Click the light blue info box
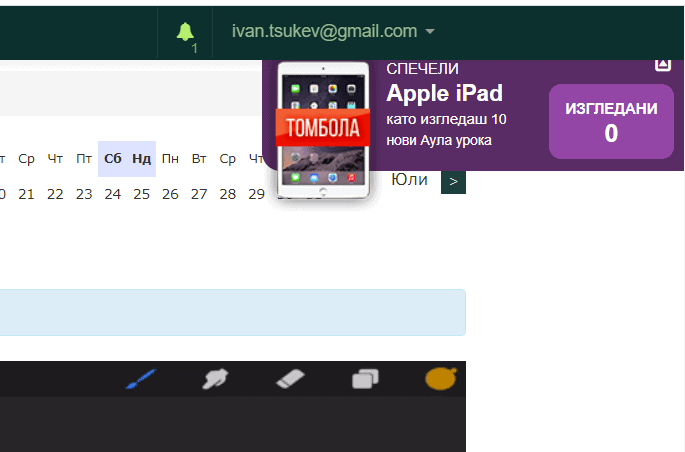Image resolution: width=685 pixels, height=452 pixels. (x=233, y=312)
